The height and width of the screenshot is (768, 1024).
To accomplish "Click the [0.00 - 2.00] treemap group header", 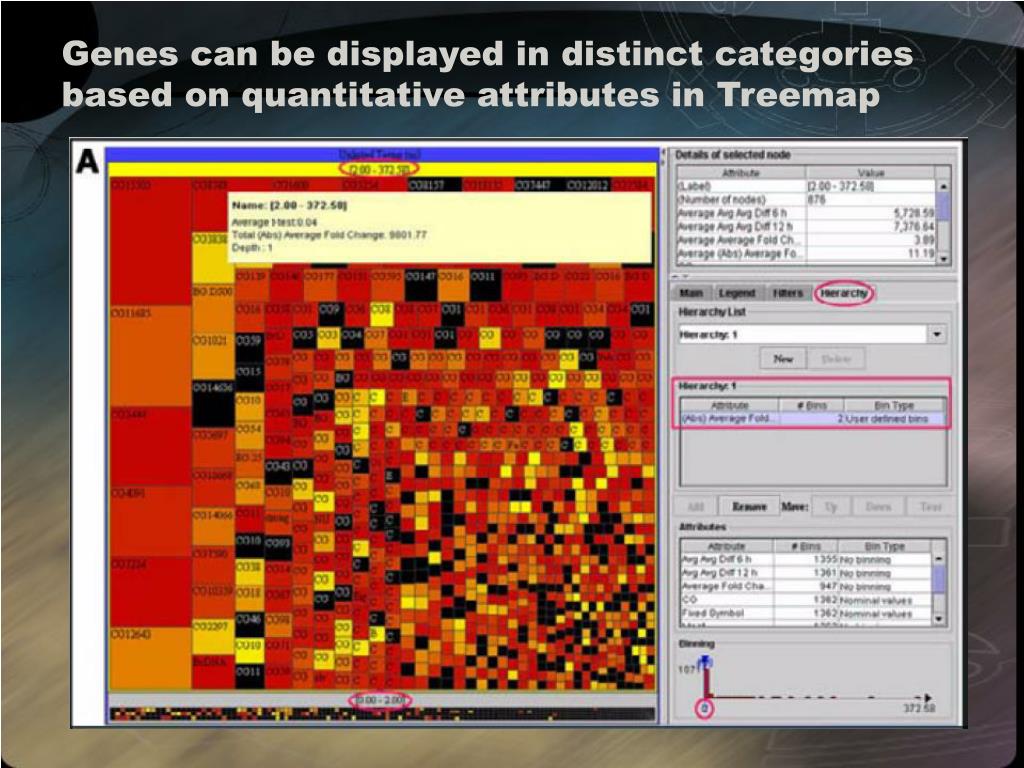I will click(380, 700).
